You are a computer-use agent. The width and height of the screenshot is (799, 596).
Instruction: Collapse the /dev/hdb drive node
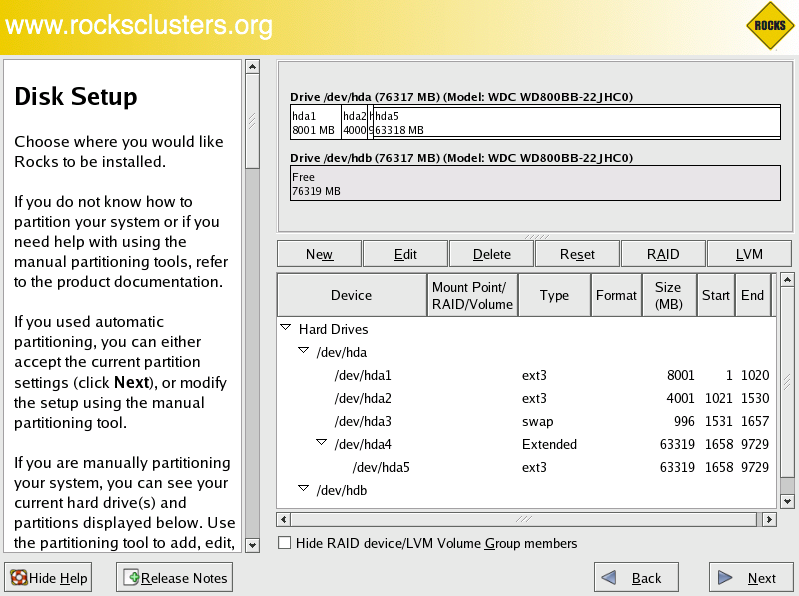point(303,489)
